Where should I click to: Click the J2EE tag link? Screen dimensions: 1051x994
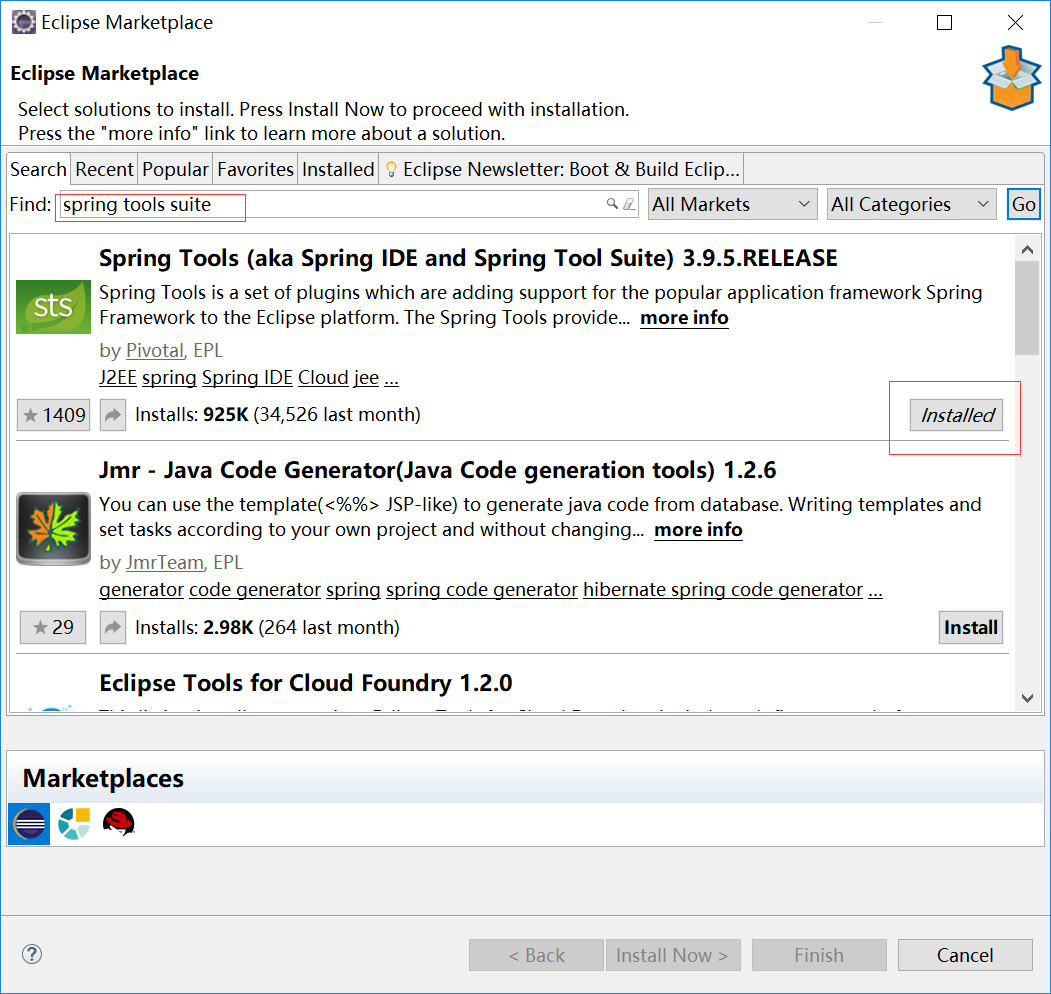point(118,377)
